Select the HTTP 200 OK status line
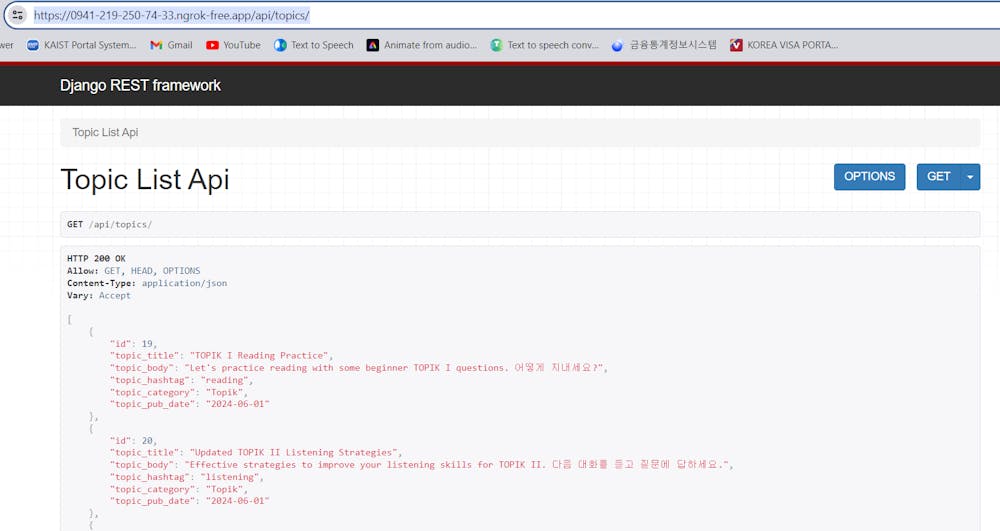Viewport: 1000px width, 531px height. pos(96,258)
